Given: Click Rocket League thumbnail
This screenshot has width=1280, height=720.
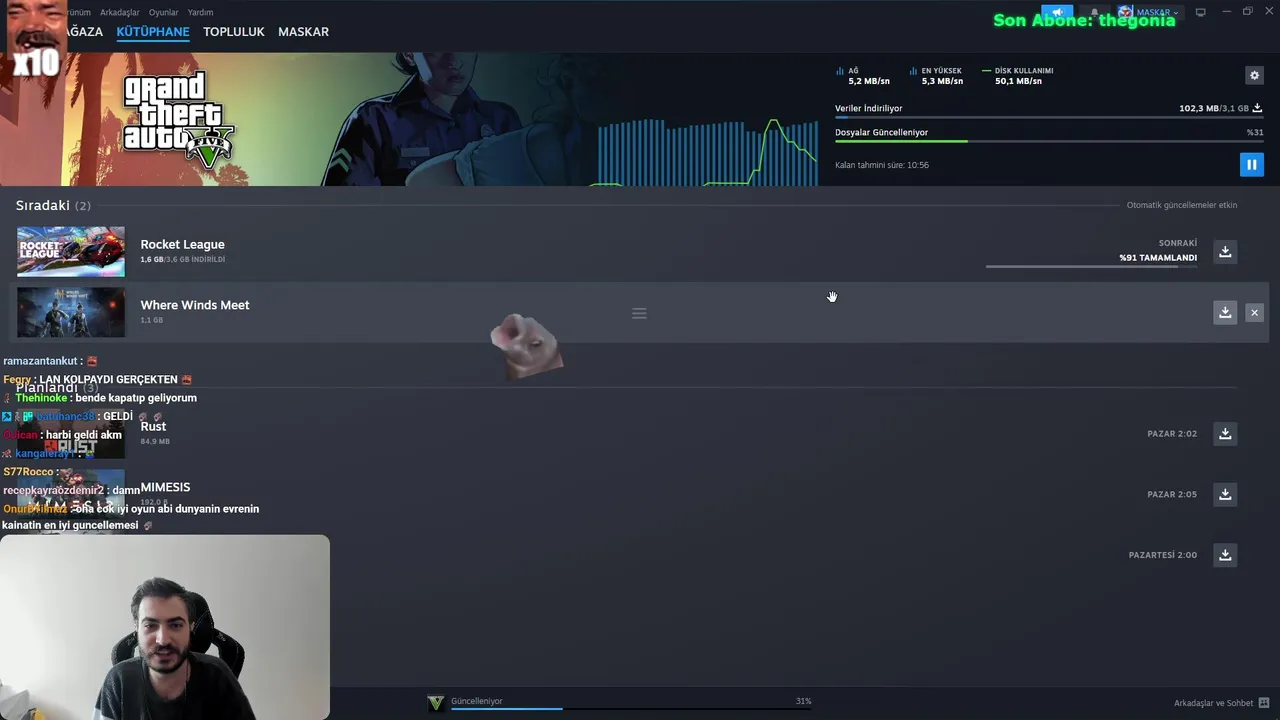Looking at the screenshot, I should pyautogui.click(x=71, y=251).
